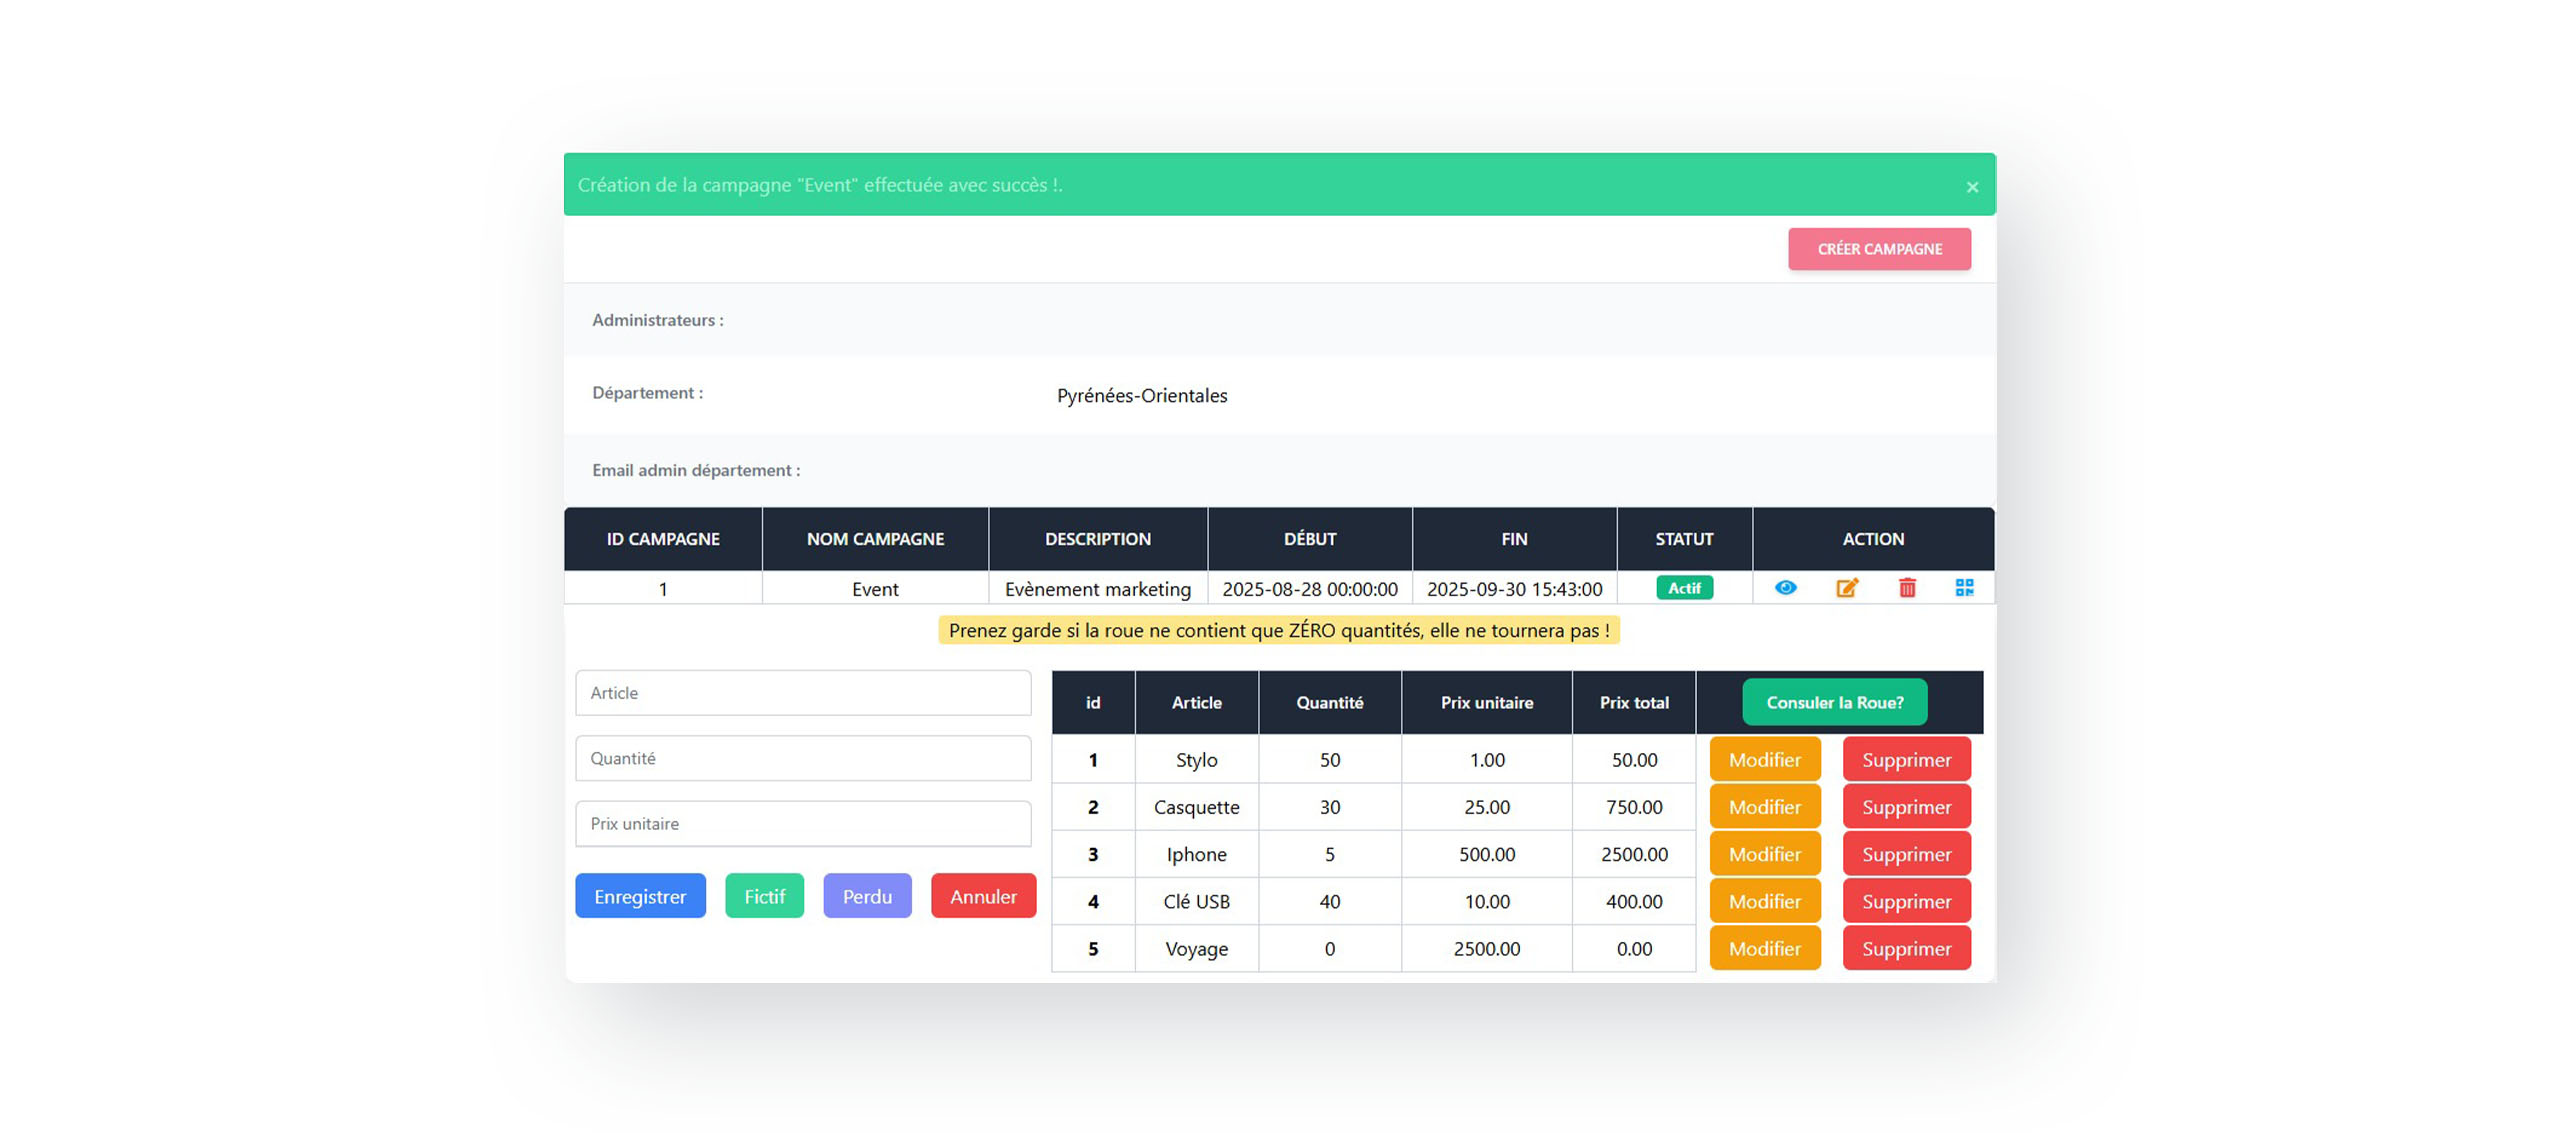Click the orange edit pencil icon for the campaign

tap(1846, 588)
